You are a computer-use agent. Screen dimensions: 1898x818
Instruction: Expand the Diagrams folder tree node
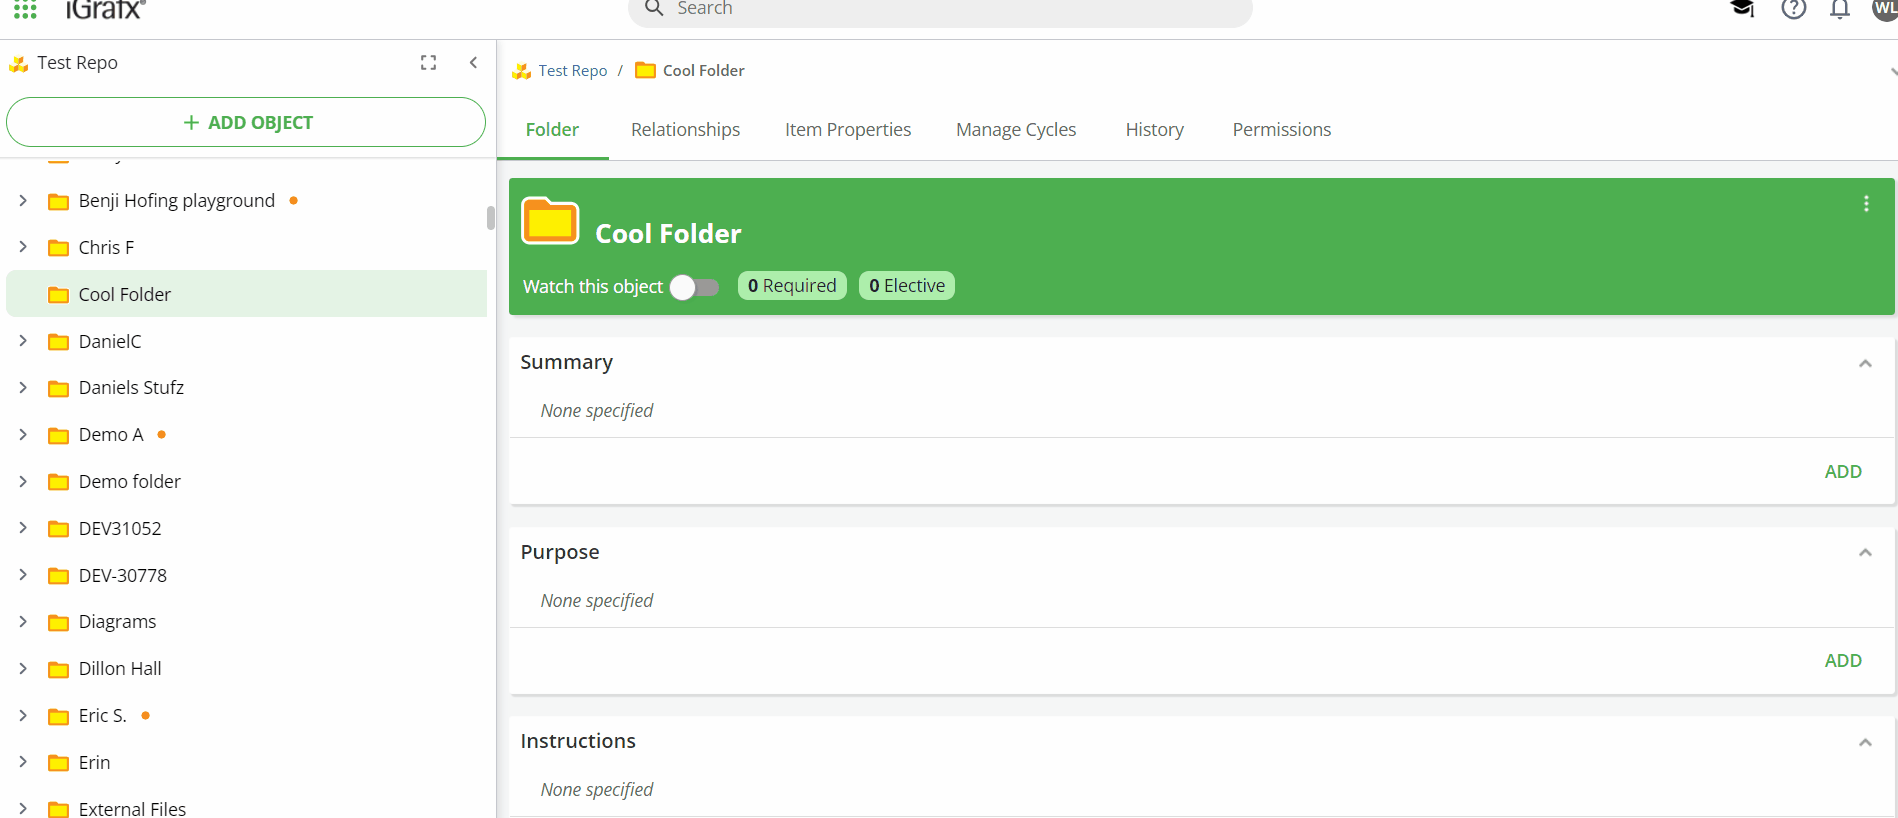[x=23, y=622]
